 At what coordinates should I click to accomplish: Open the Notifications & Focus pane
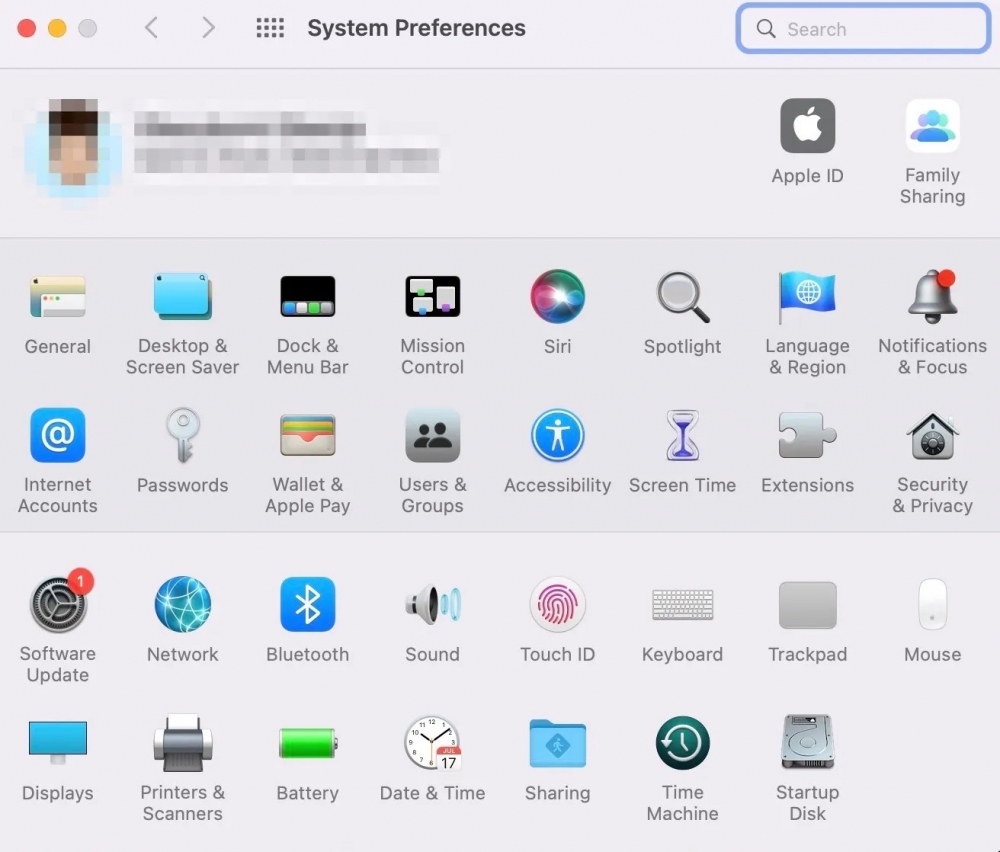click(932, 296)
